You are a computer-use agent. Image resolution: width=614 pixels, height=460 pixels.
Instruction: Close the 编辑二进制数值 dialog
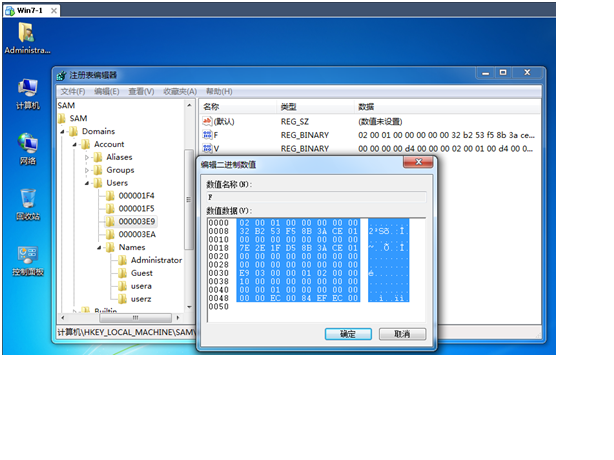pyautogui.click(x=418, y=162)
